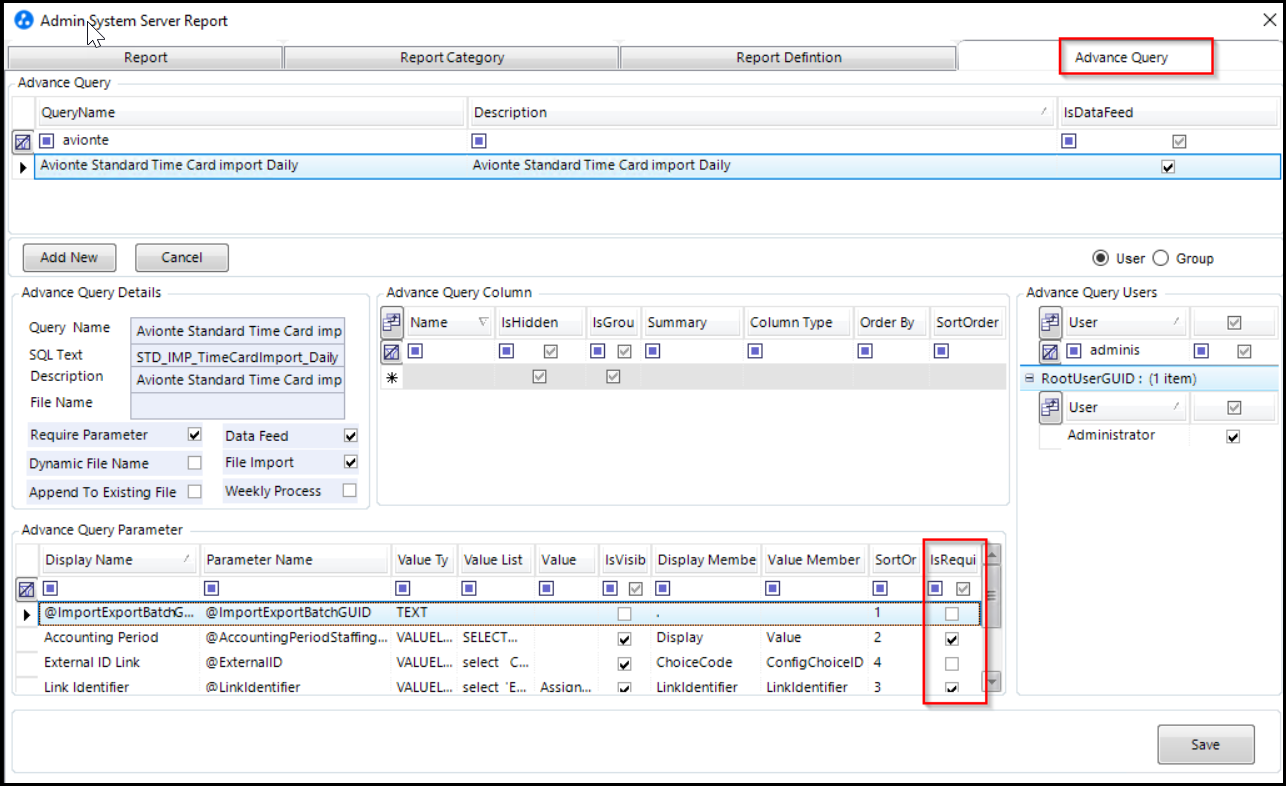This screenshot has height=786, width=1286.
Task: Open the Display Membe filter operator dropdown
Action: tap(664, 588)
